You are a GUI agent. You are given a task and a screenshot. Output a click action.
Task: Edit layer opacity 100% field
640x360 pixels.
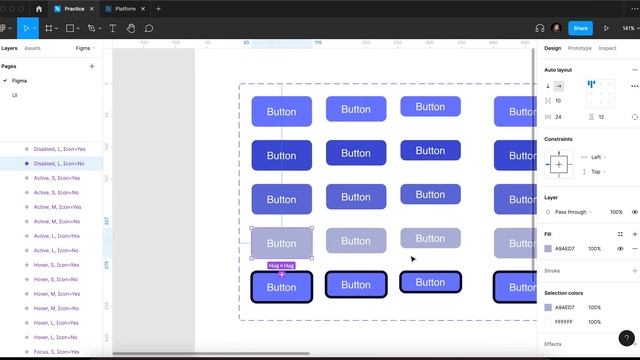tap(616, 212)
